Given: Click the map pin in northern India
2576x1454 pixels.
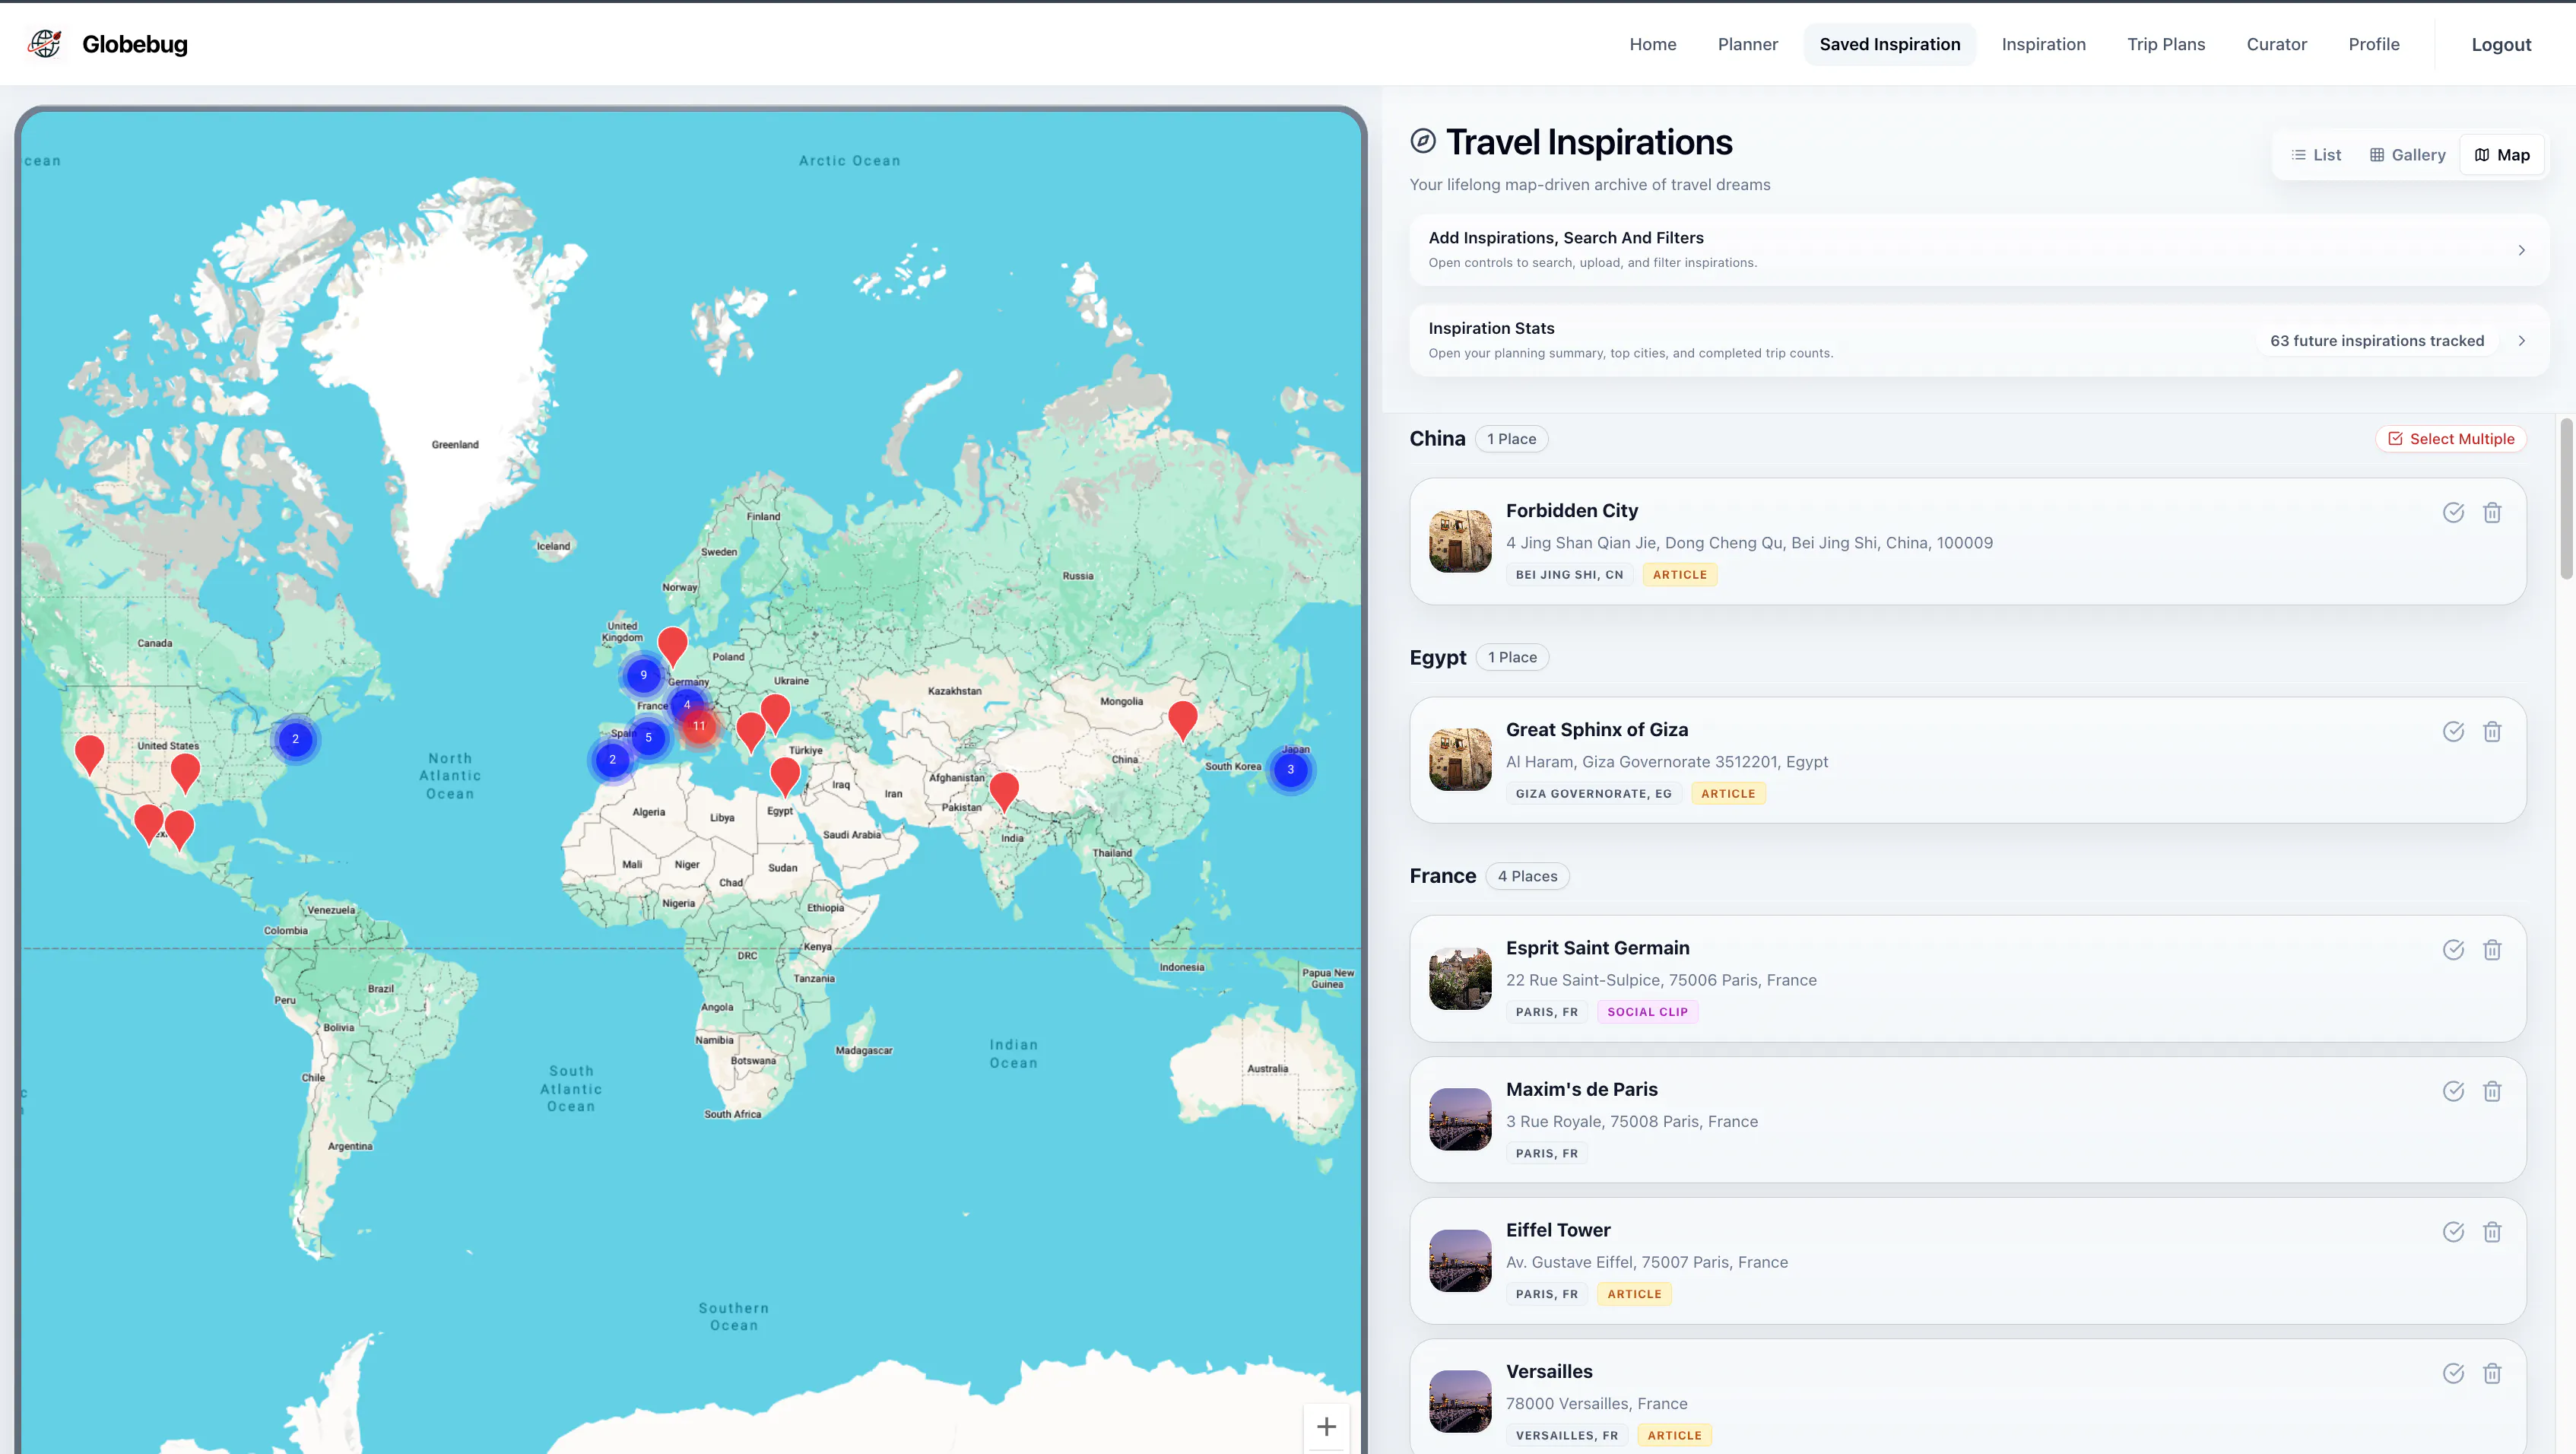Looking at the screenshot, I should (1004, 790).
